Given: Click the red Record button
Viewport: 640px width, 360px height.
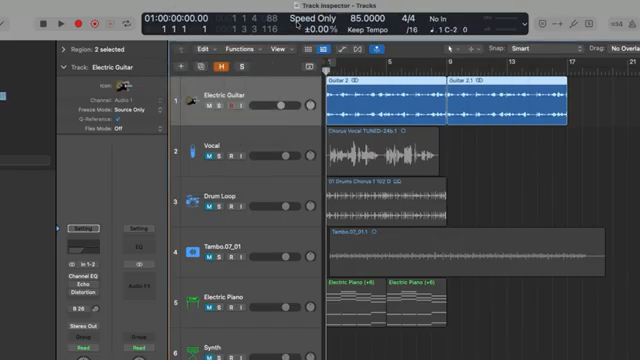Looking at the screenshot, I should pos(78,24).
